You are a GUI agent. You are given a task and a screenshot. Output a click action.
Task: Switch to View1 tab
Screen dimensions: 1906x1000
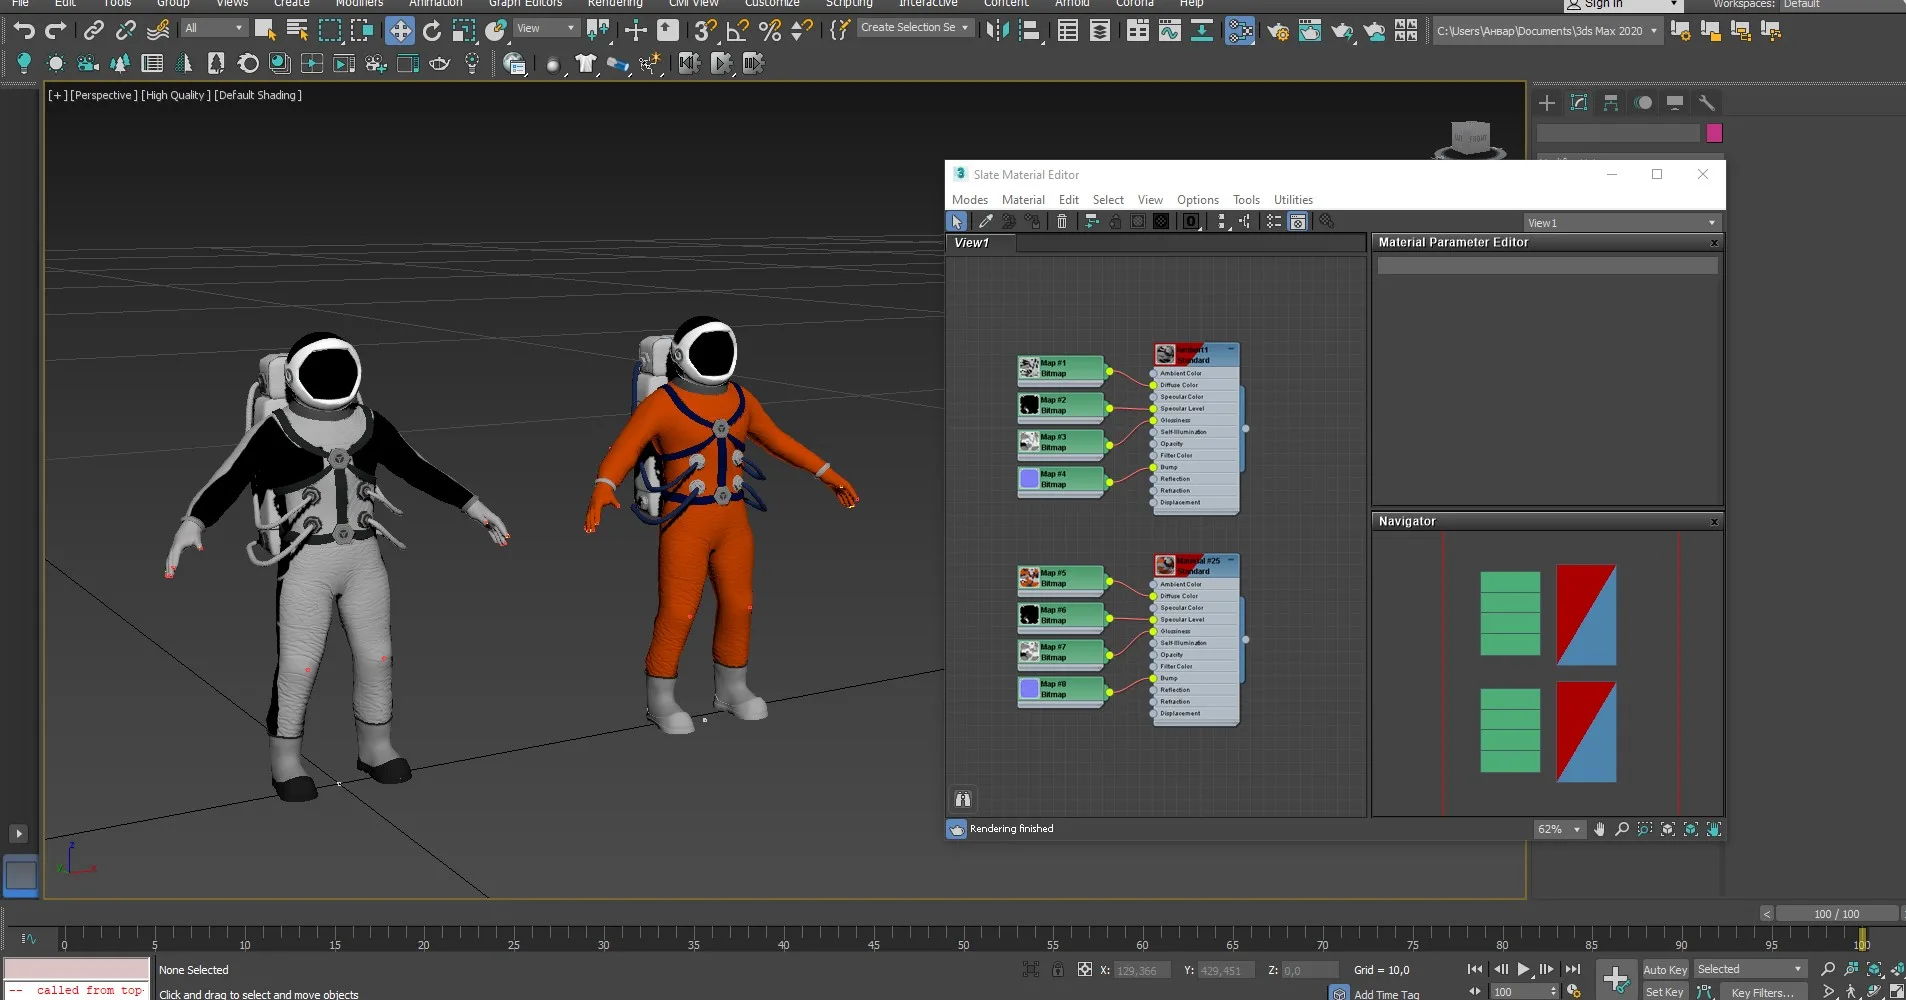tap(980, 243)
